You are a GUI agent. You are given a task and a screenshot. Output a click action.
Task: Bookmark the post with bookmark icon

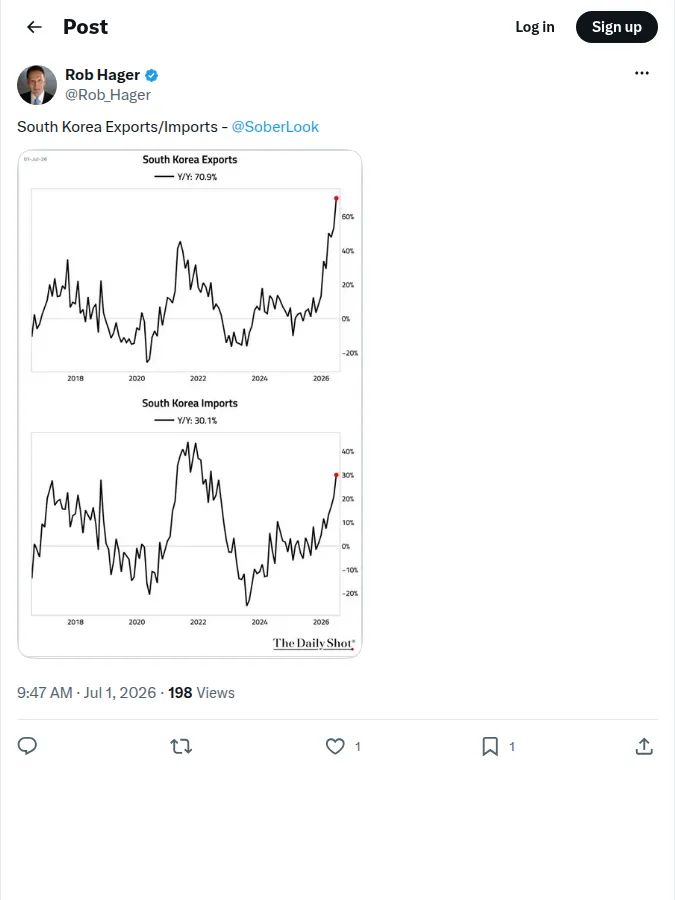pyautogui.click(x=490, y=746)
